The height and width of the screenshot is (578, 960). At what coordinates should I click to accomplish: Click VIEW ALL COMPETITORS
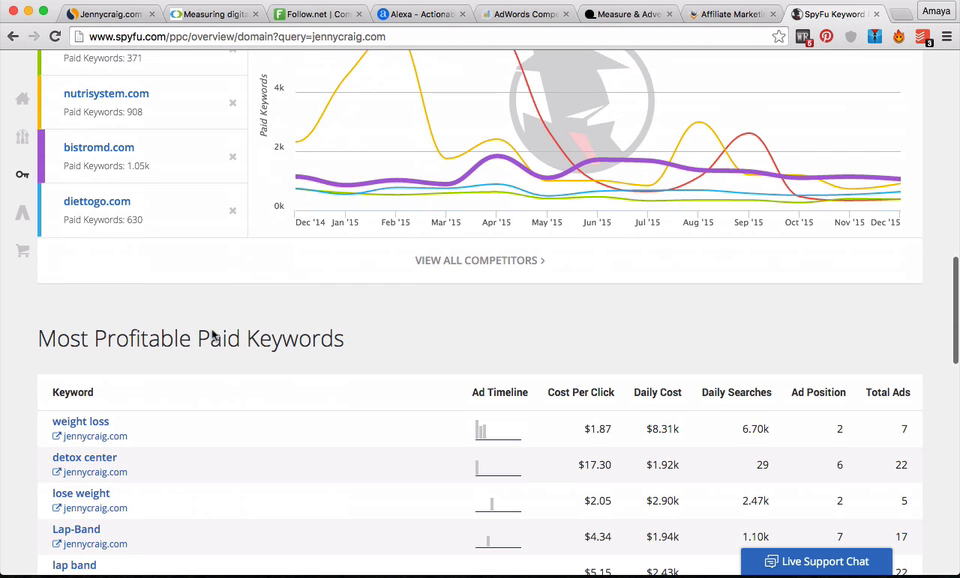(x=479, y=260)
